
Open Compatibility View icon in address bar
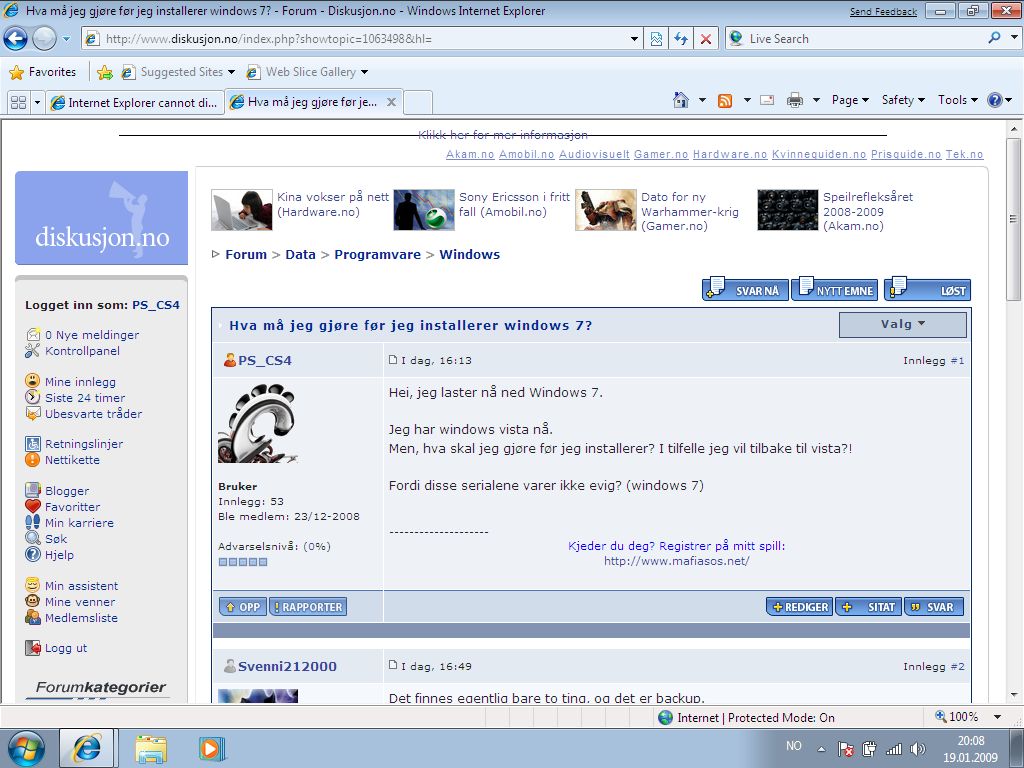click(x=656, y=39)
